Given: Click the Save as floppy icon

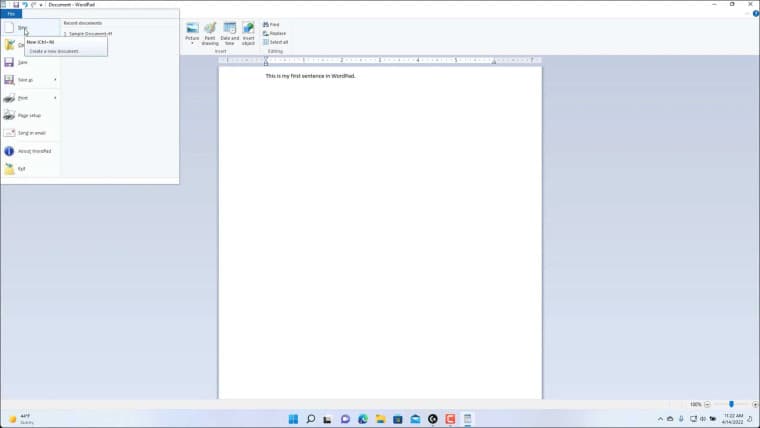Looking at the screenshot, I should (x=9, y=80).
